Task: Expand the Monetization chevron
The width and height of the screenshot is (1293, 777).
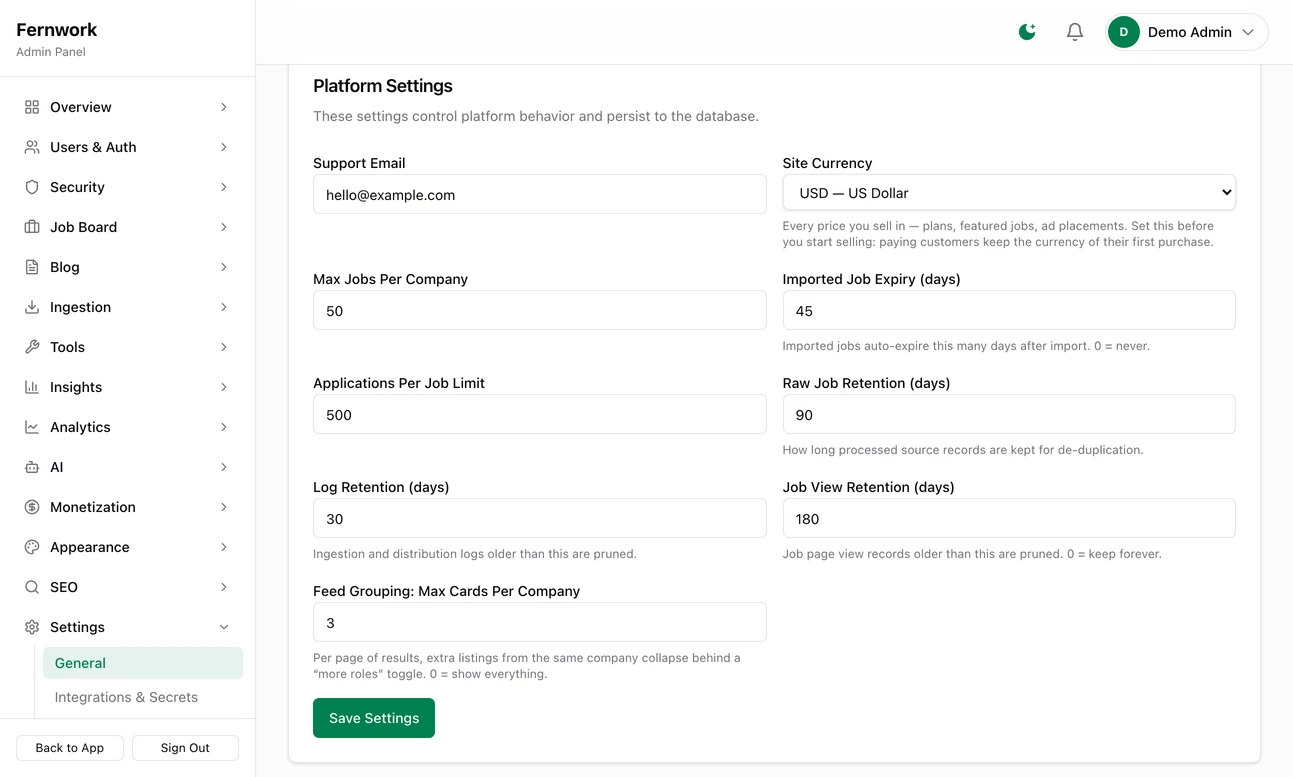Action: point(224,507)
